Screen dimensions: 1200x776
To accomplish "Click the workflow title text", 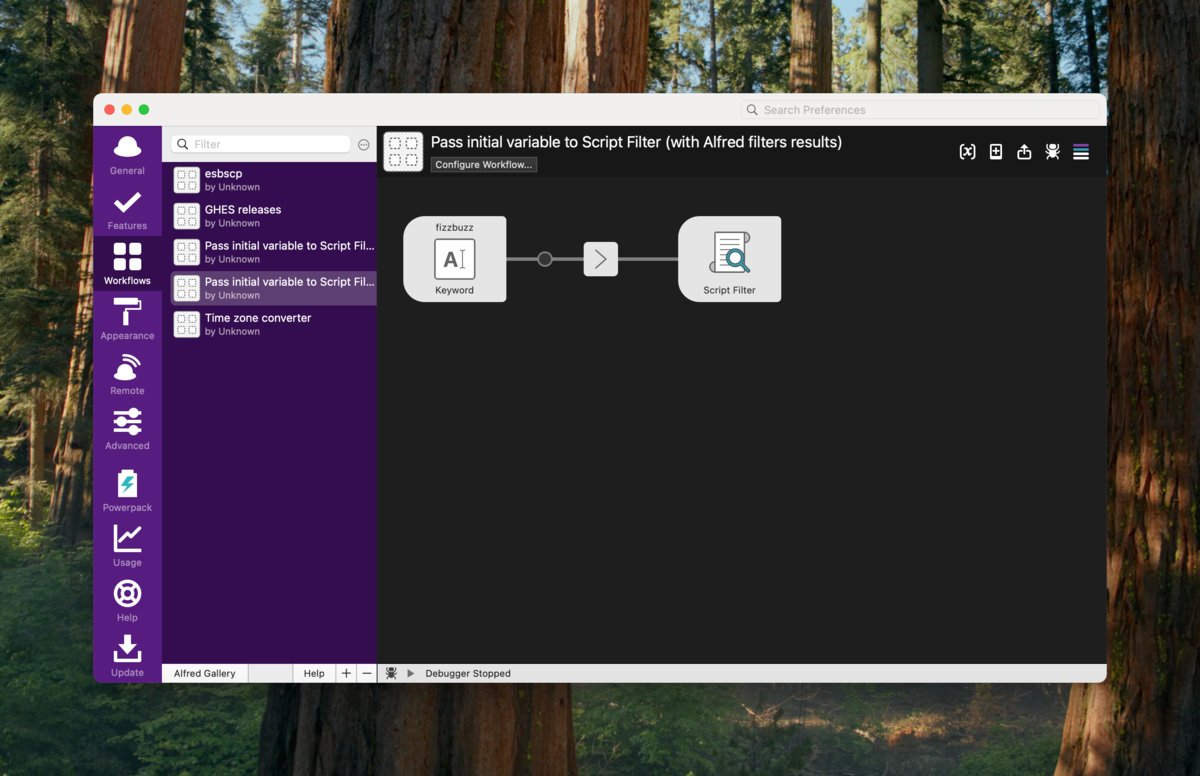I will tap(636, 142).
